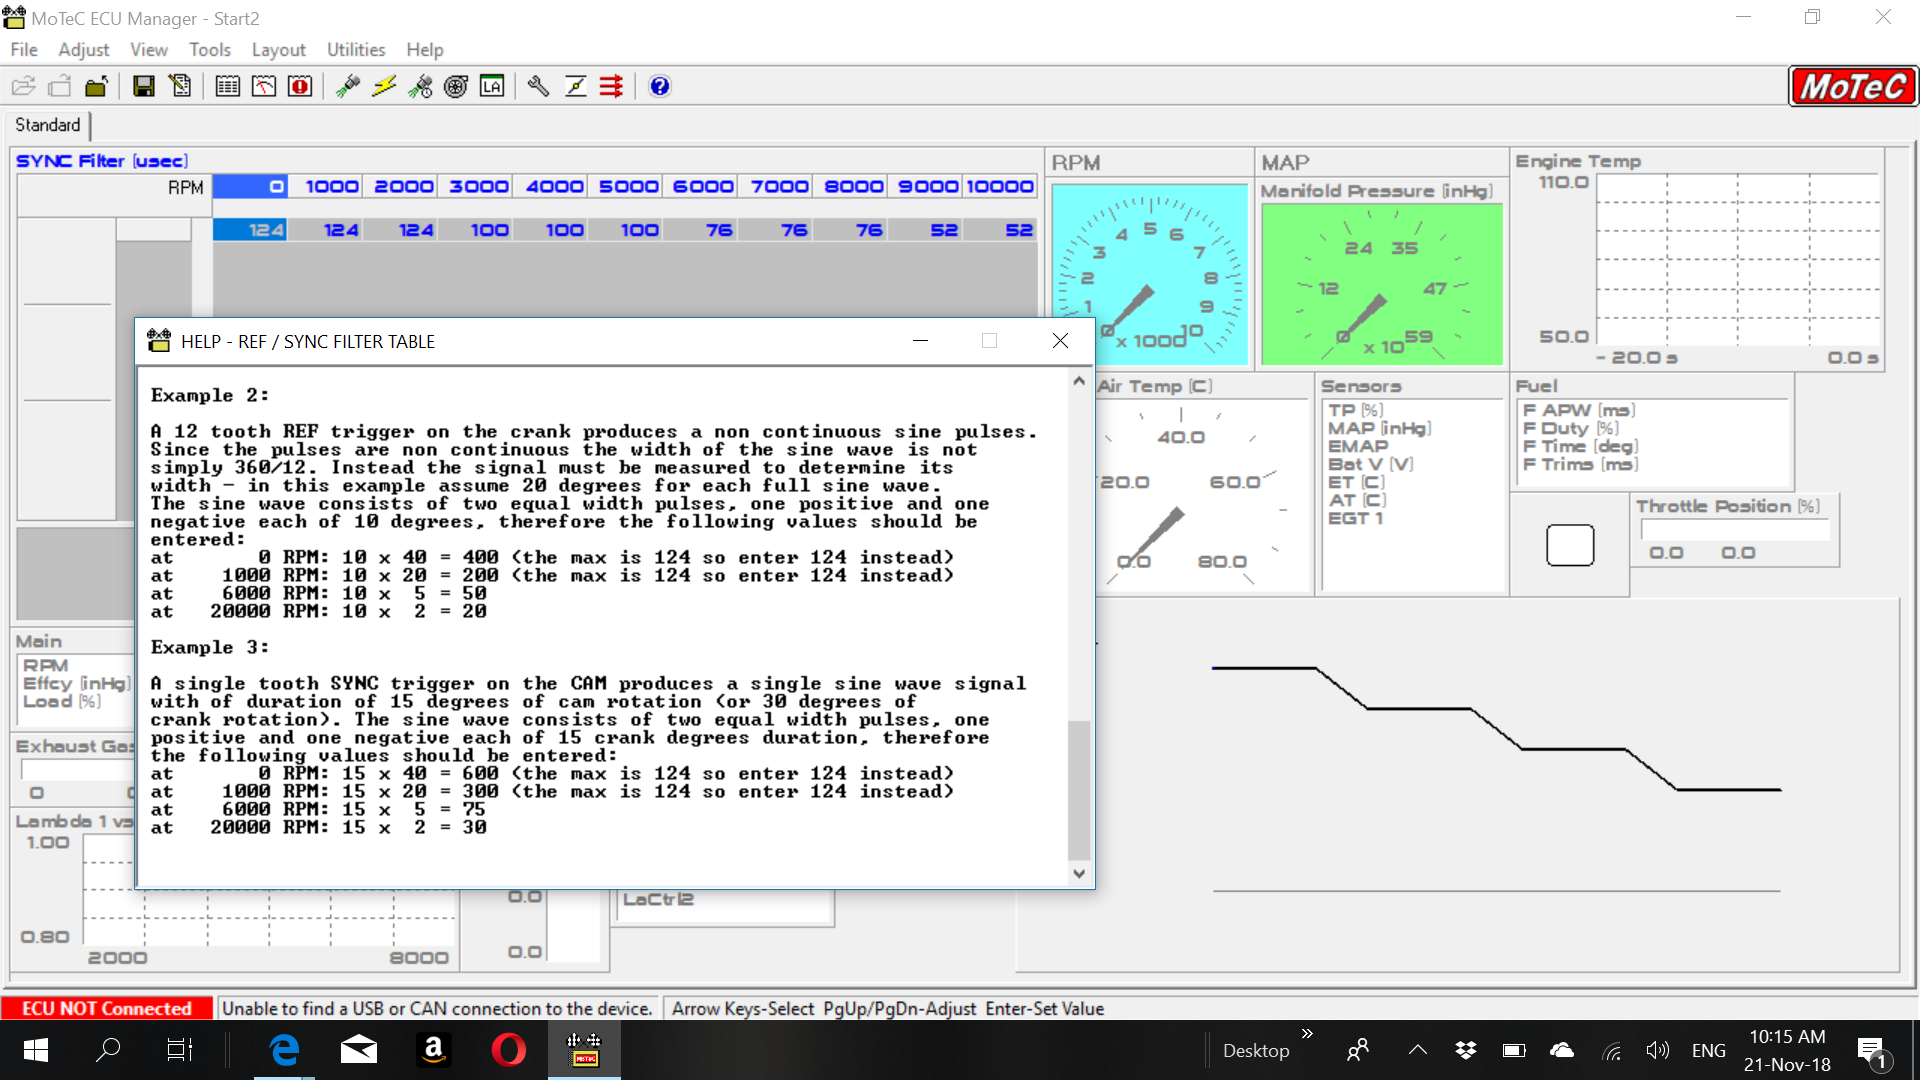Click the F Trims [ms] fuel entry
Image resolution: width=1920 pixels, height=1080 pixels.
click(1580, 464)
